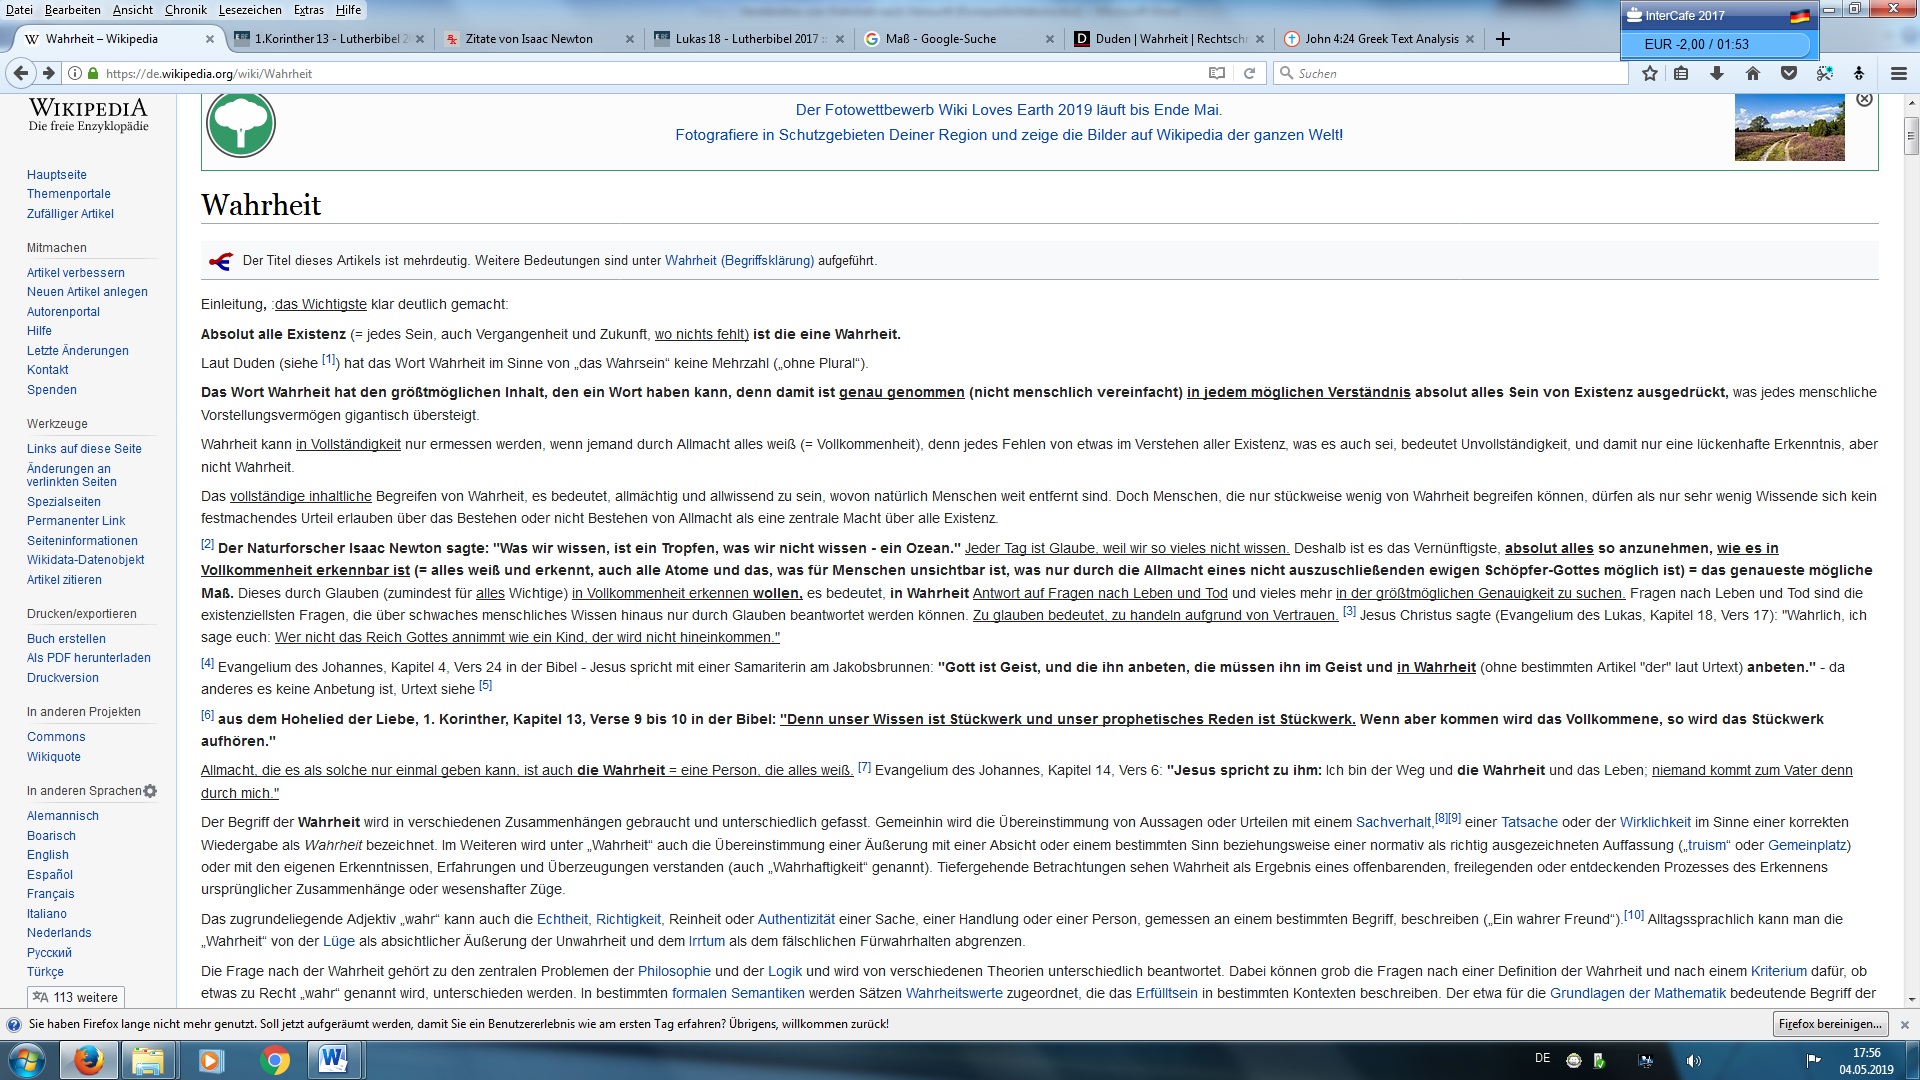Dismiss the Firefox cleanup notification bar

point(1905,1025)
